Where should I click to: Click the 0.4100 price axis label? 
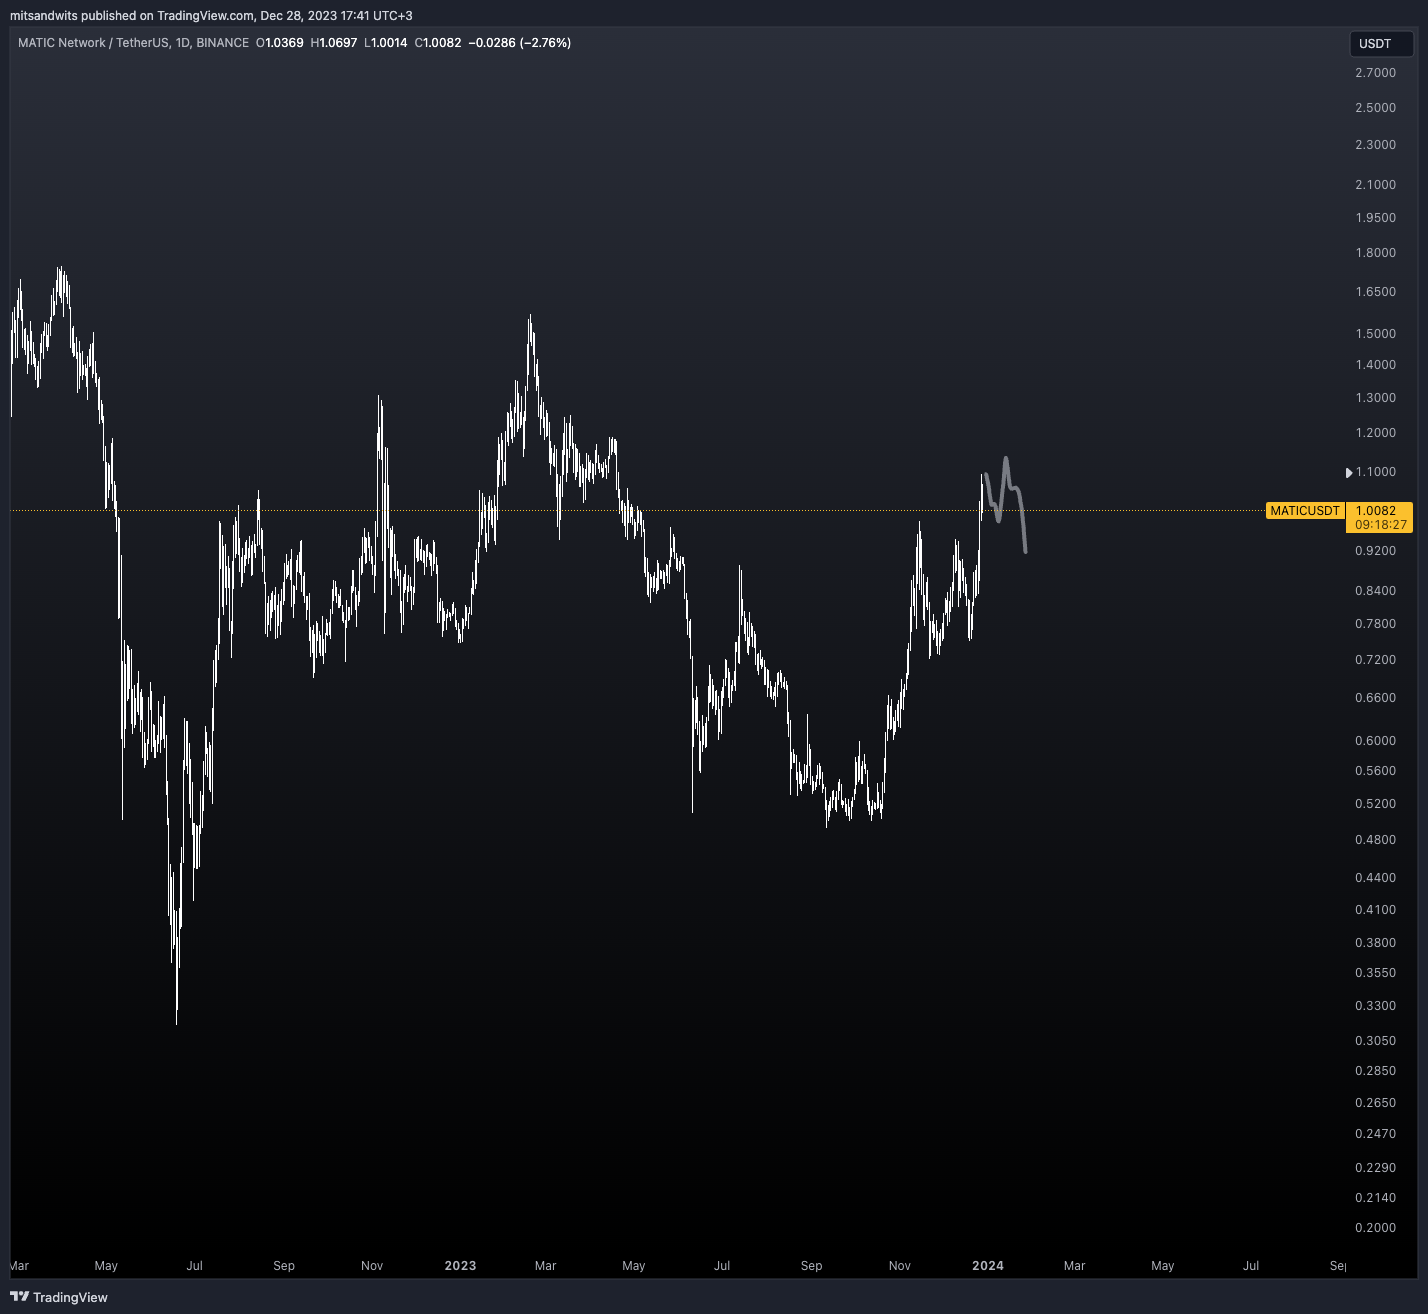1375,909
